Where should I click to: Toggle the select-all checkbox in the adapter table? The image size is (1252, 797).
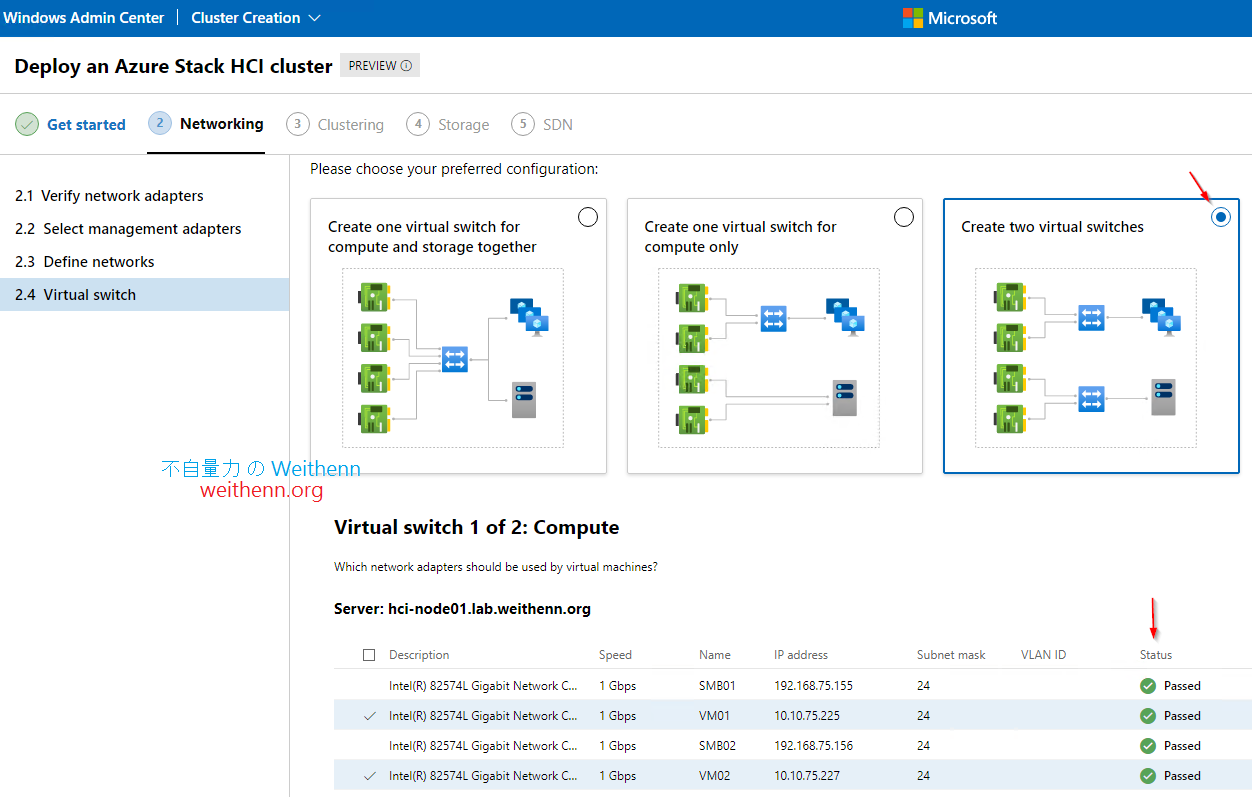(369, 654)
